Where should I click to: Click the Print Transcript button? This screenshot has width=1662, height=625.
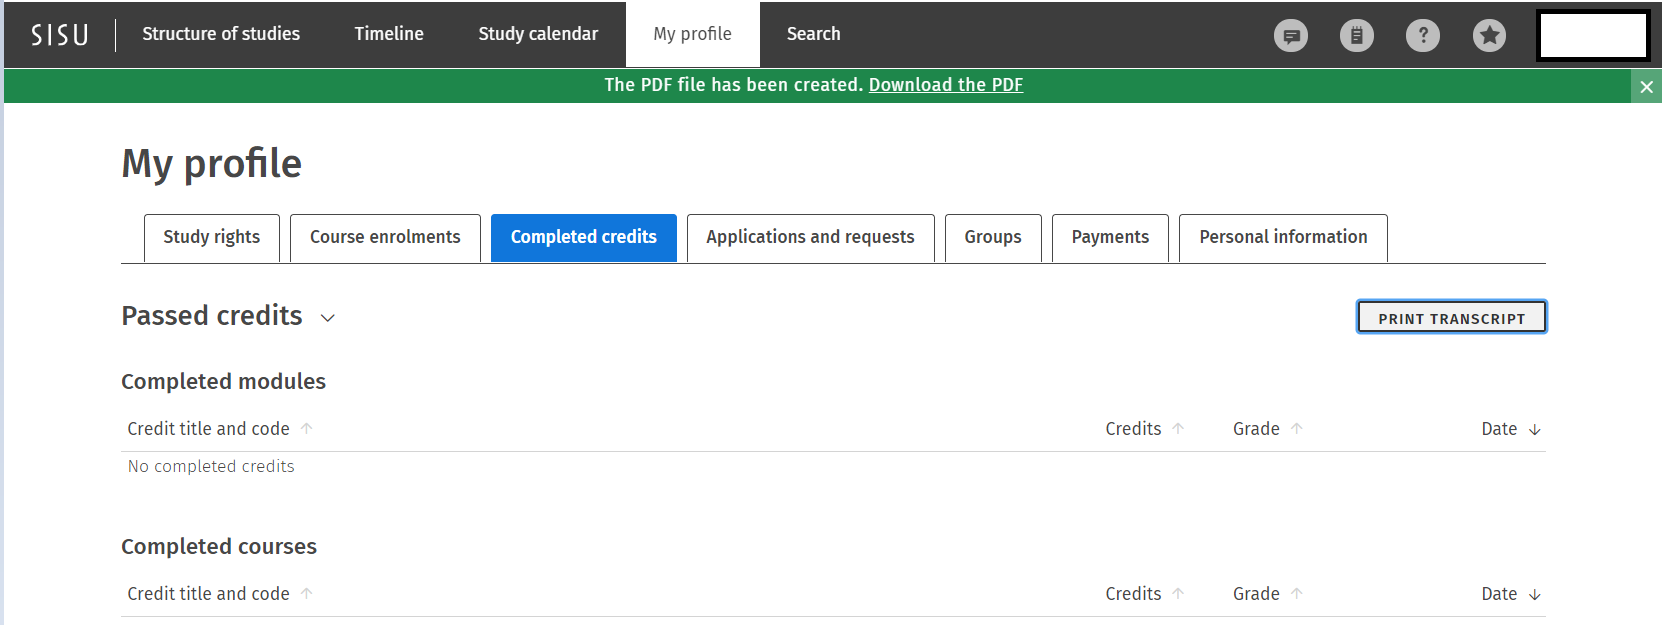point(1451,318)
